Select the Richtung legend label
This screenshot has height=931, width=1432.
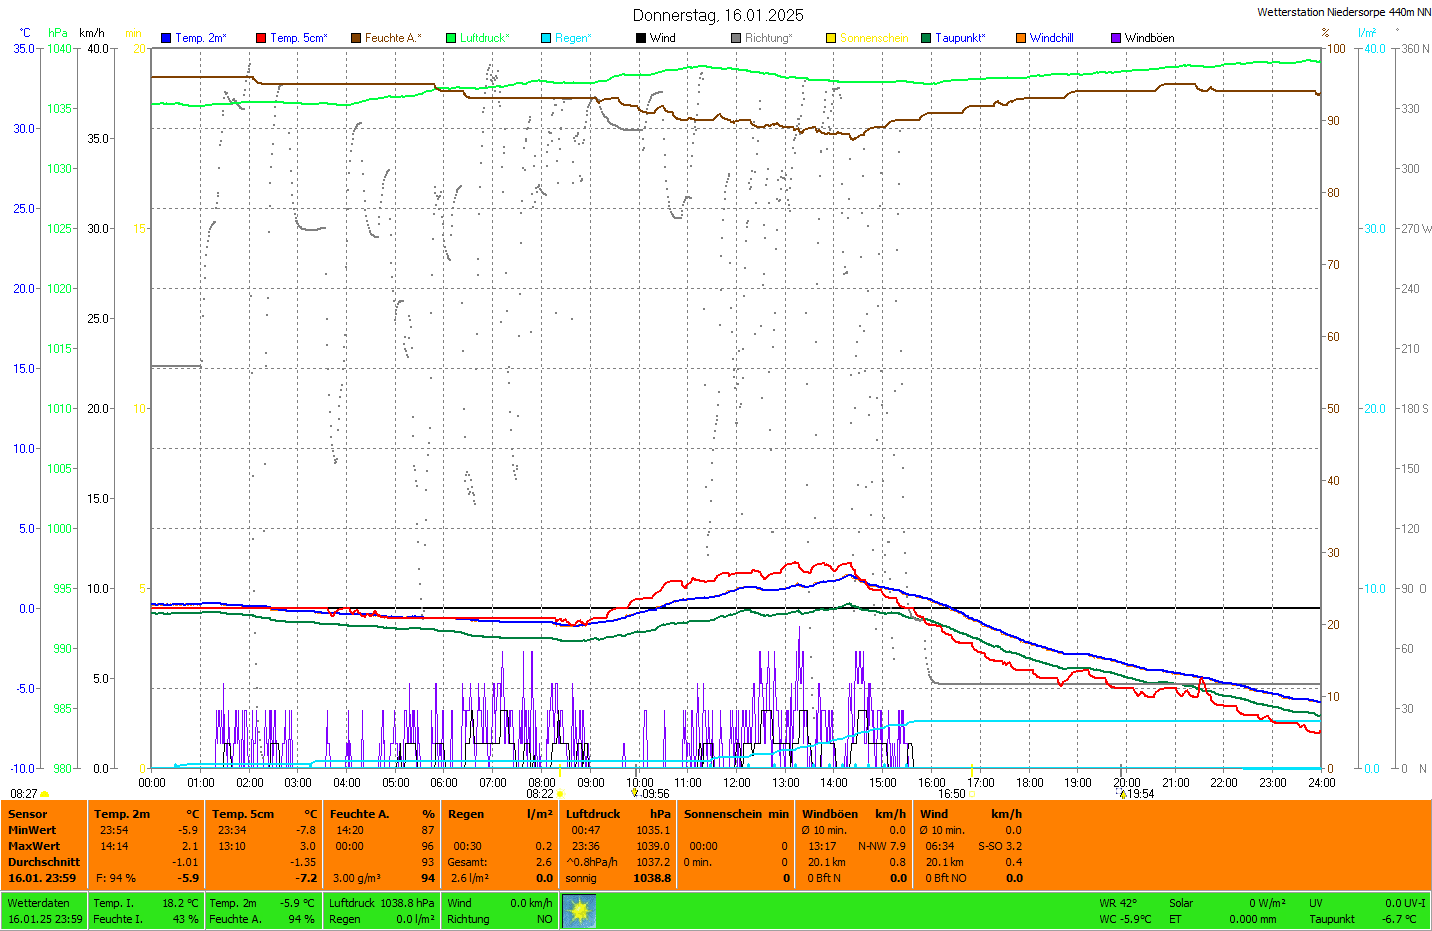(768, 38)
